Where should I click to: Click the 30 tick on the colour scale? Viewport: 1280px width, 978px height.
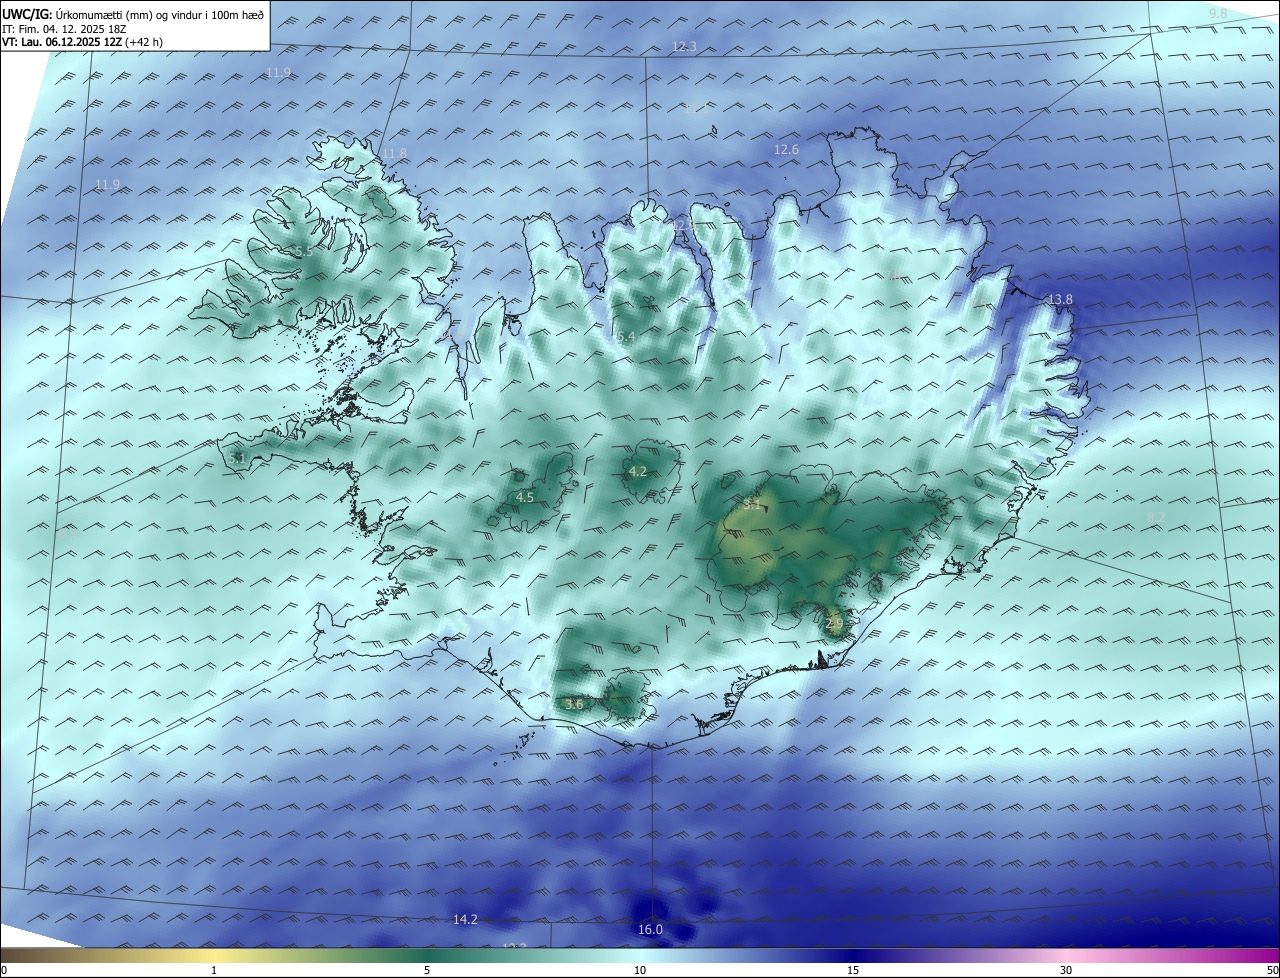click(1066, 970)
